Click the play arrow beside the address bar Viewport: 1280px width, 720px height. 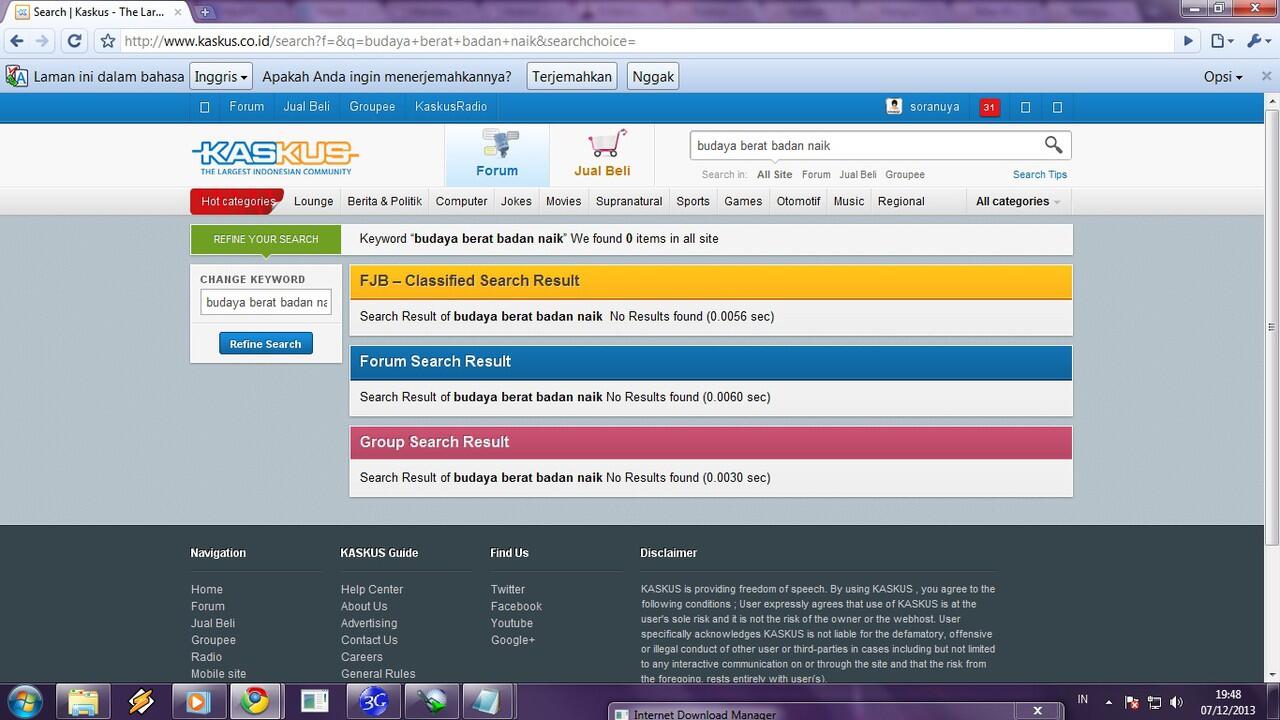pyautogui.click(x=1188, y=41)
